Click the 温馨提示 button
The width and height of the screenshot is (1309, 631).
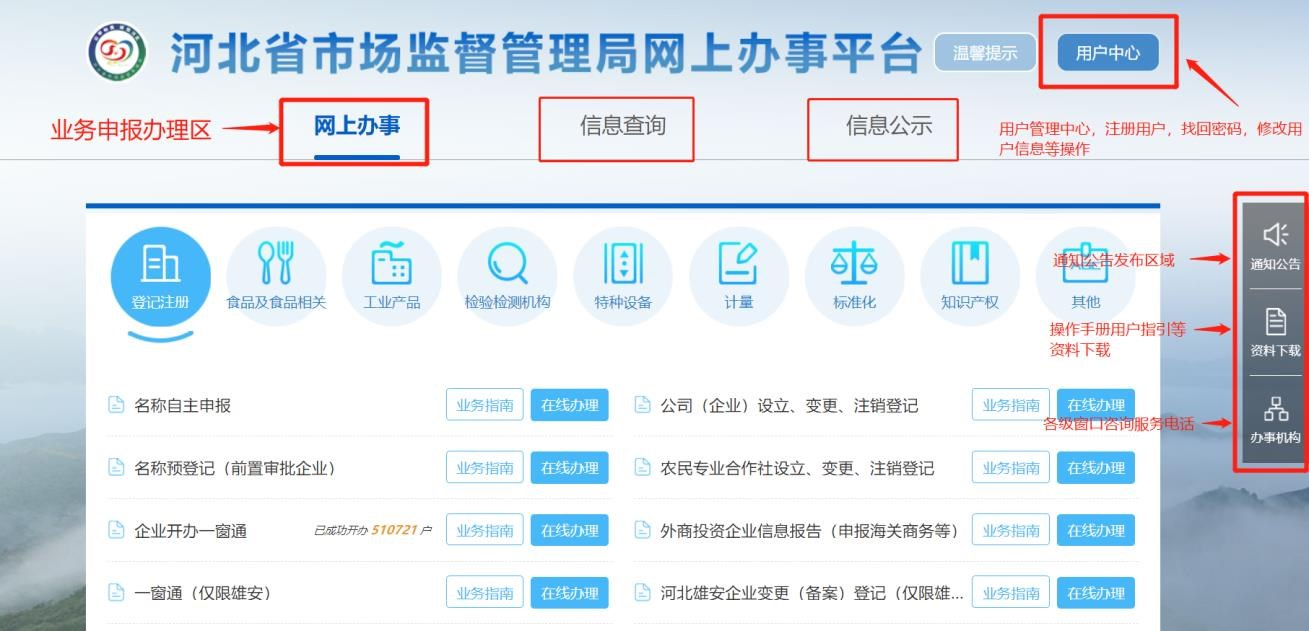pos(984,52)
